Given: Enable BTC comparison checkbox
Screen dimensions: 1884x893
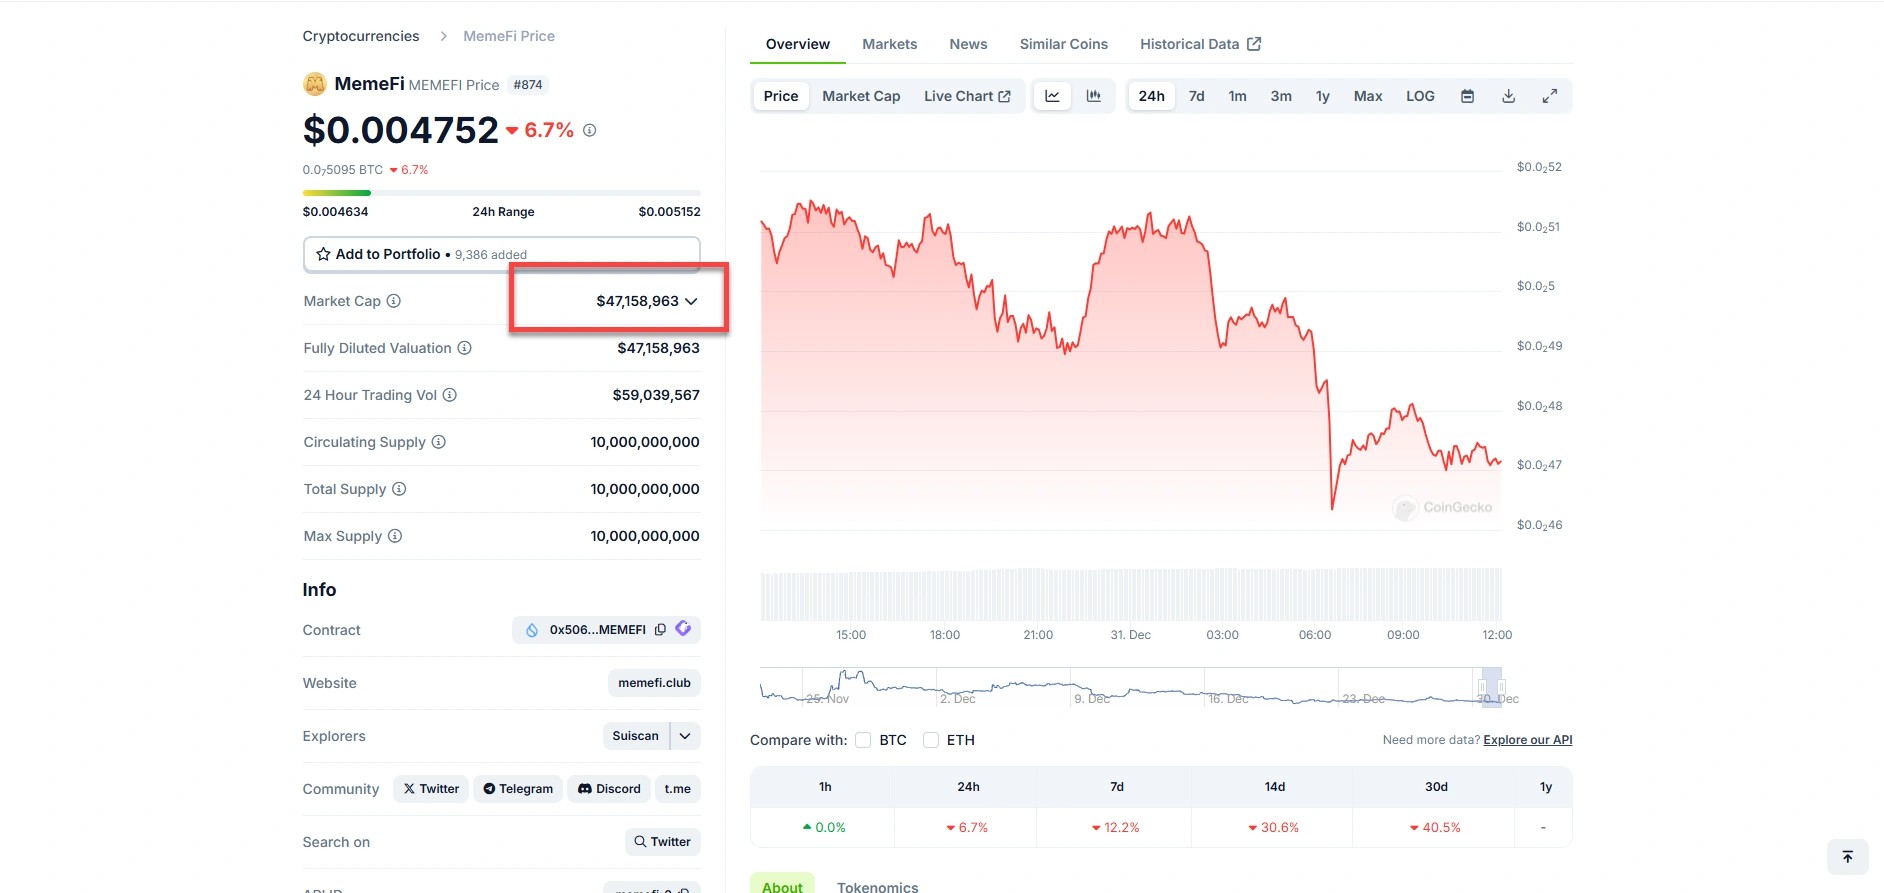Looking at the screenshot, I should (863, 740).
